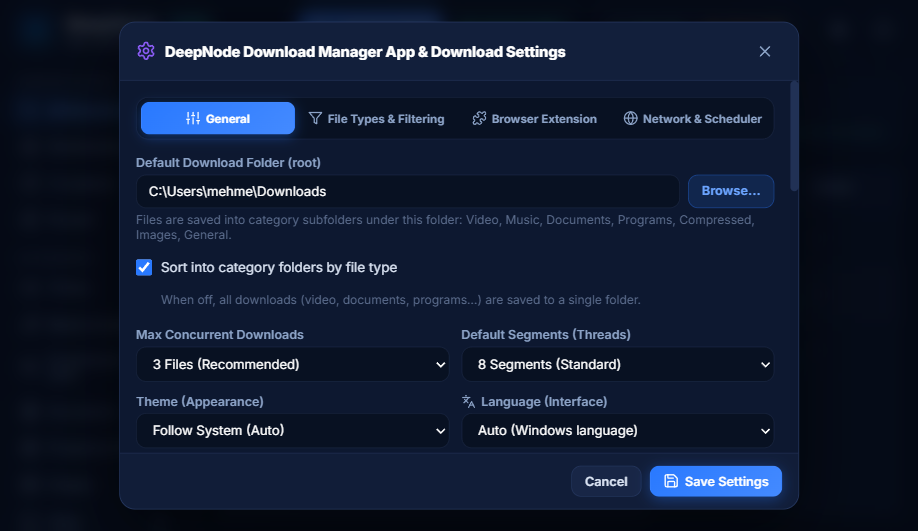
Task: Click the floppy disk save icon
Action: pos(671,481)
